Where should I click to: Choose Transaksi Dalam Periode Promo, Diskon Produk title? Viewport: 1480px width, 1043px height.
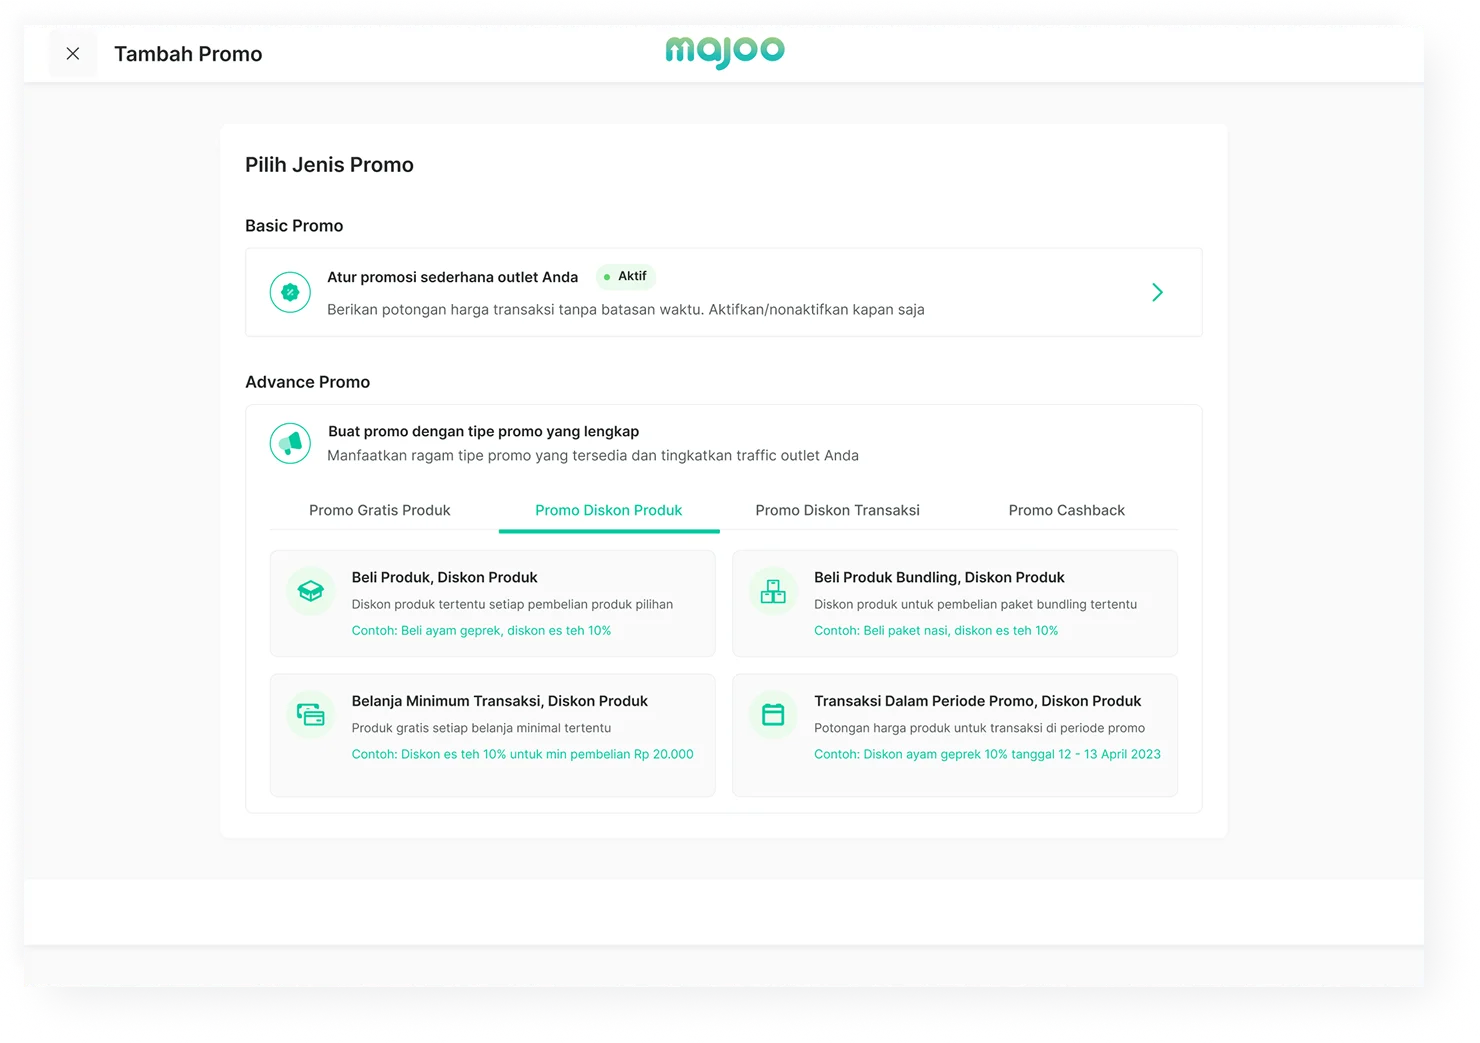click(978, 701)
